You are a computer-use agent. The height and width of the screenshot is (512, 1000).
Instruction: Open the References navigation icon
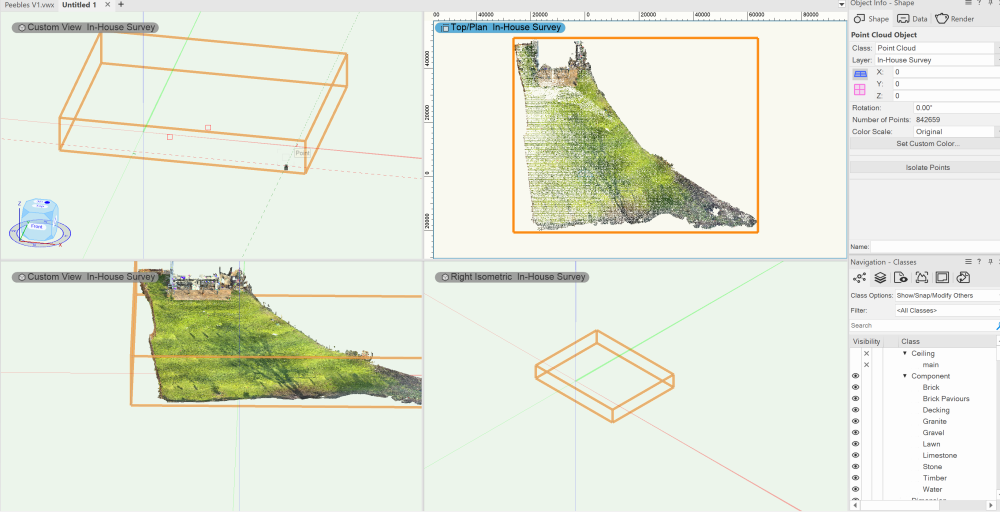pyautogui.click(x=962, y=277)
